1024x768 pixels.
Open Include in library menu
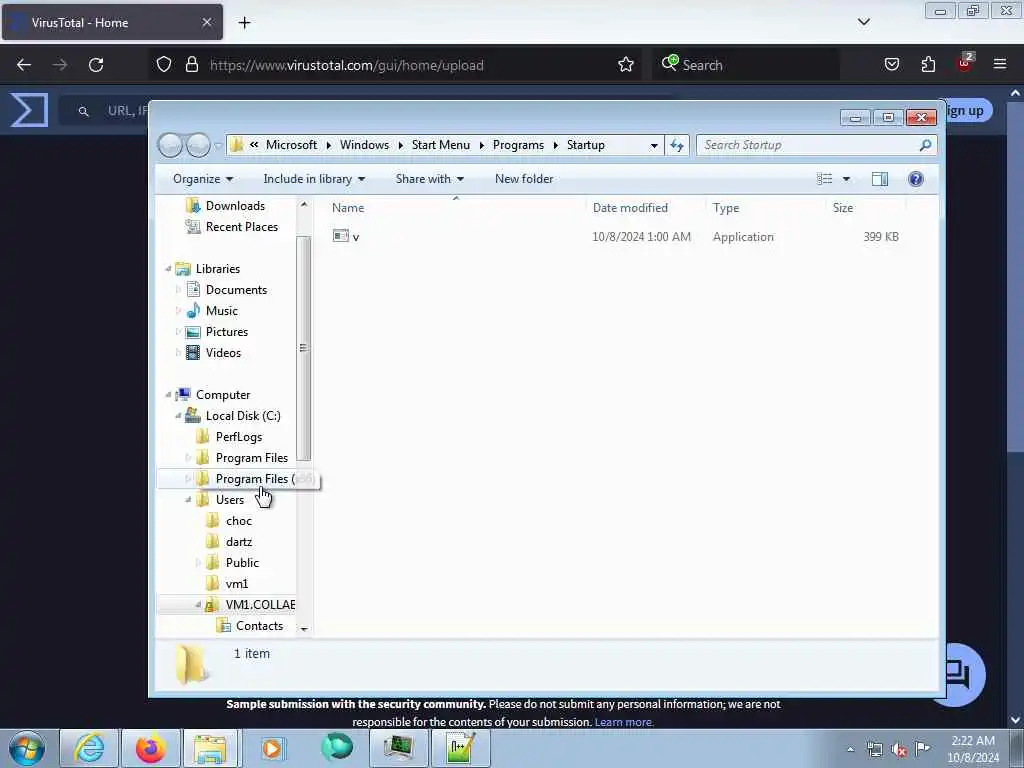(314, 179)
